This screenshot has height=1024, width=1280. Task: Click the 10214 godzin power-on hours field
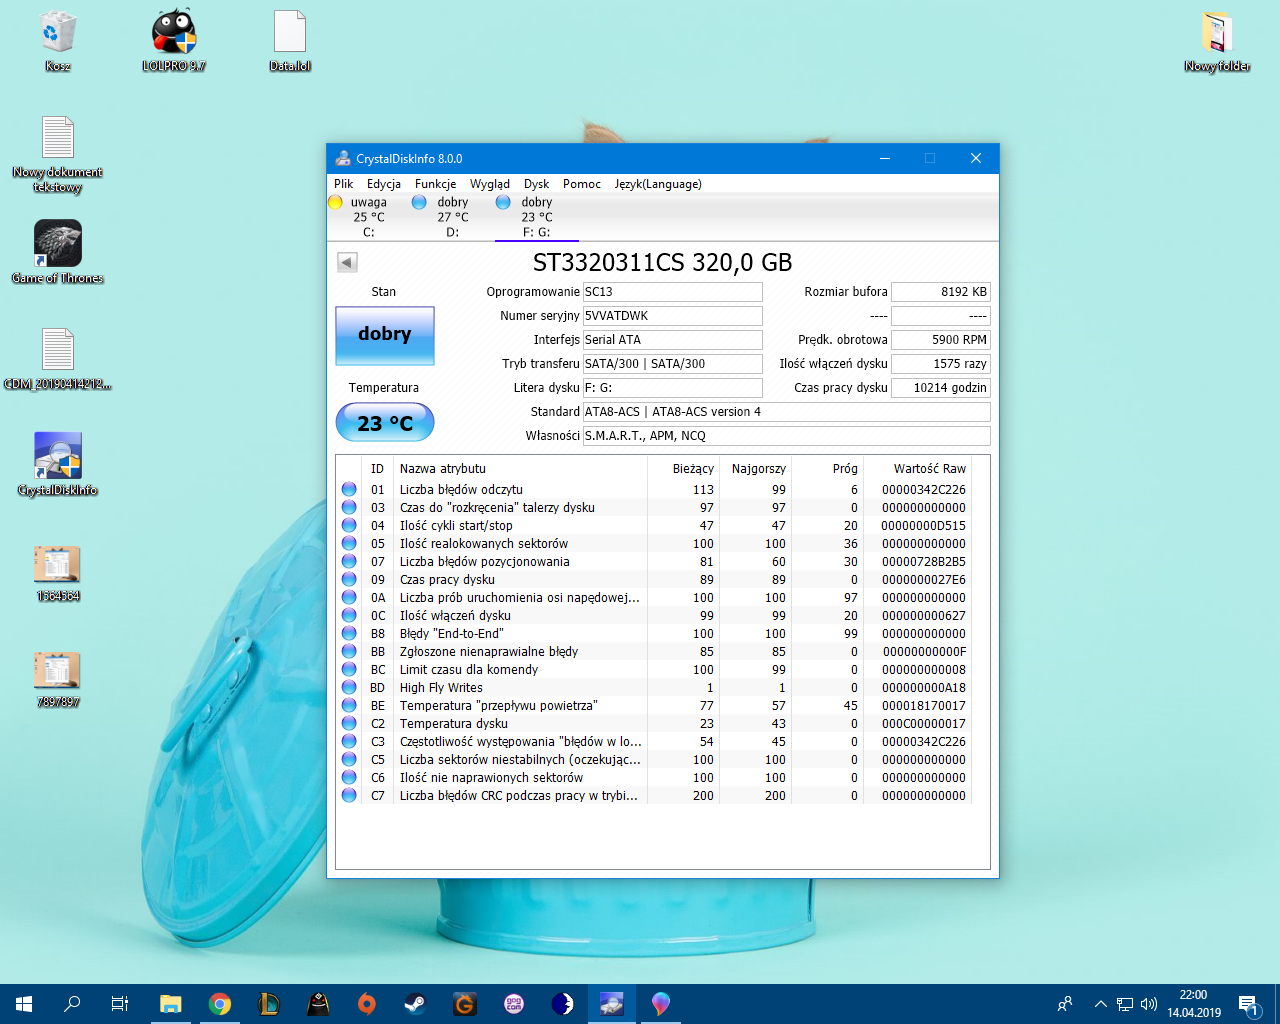coord(941,388)
